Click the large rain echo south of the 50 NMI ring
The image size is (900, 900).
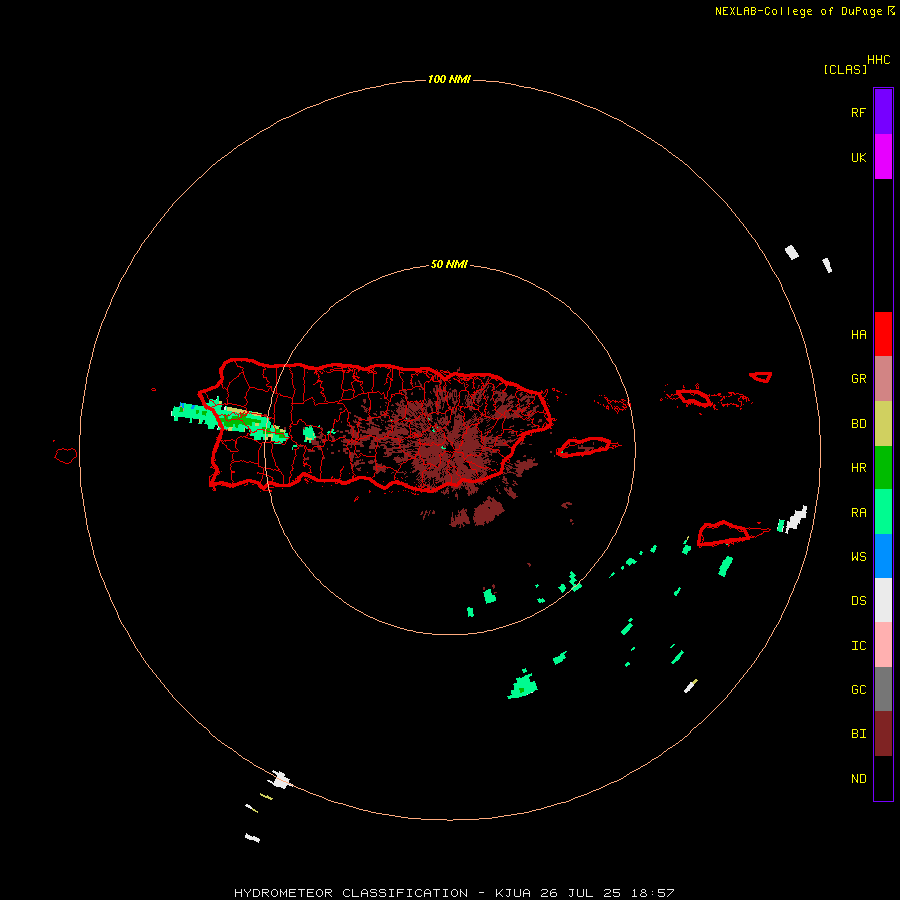(x=522, y=686)
